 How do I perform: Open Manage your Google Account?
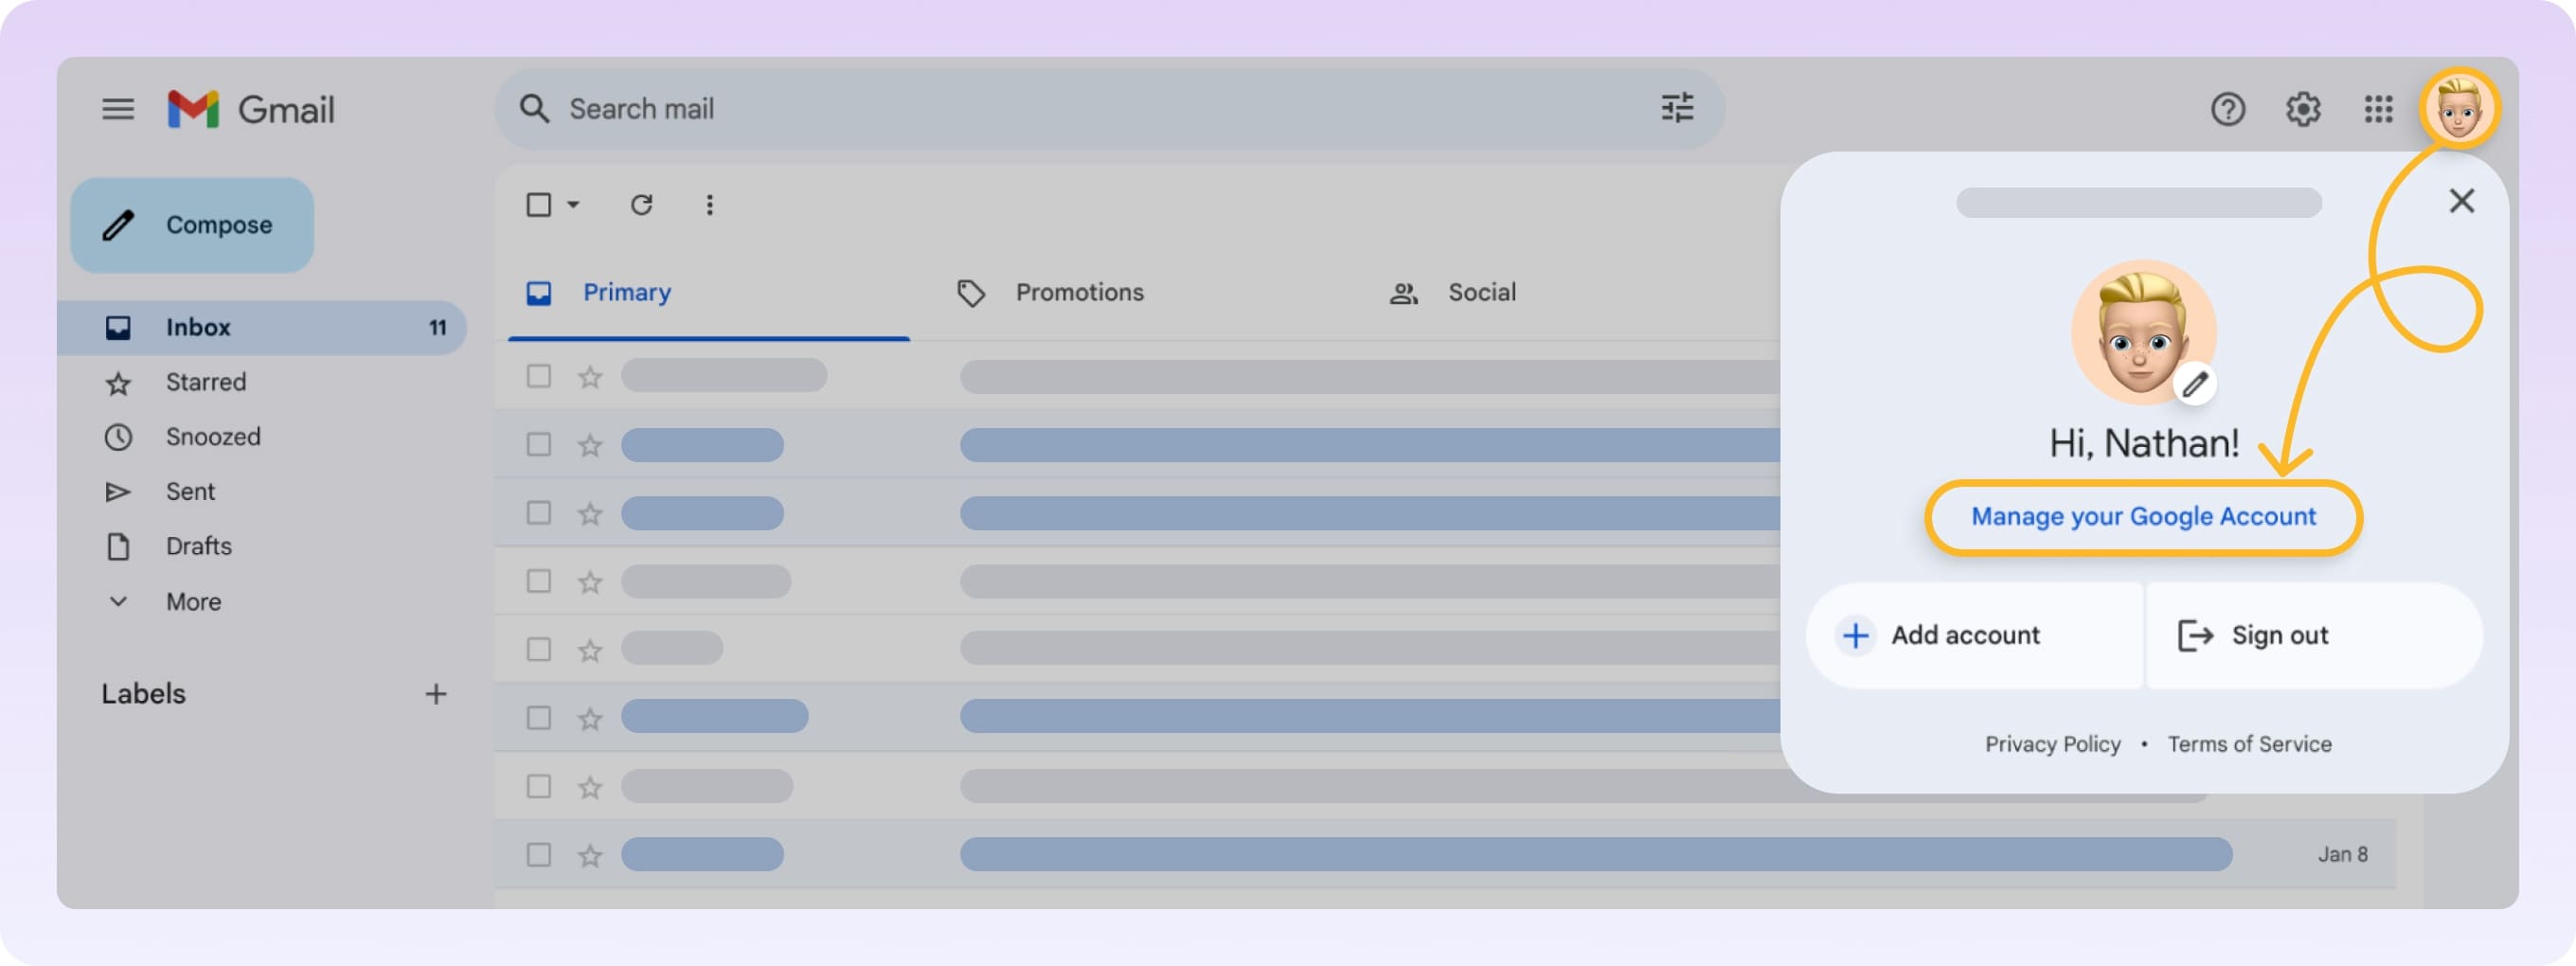tap(2144, 516)
